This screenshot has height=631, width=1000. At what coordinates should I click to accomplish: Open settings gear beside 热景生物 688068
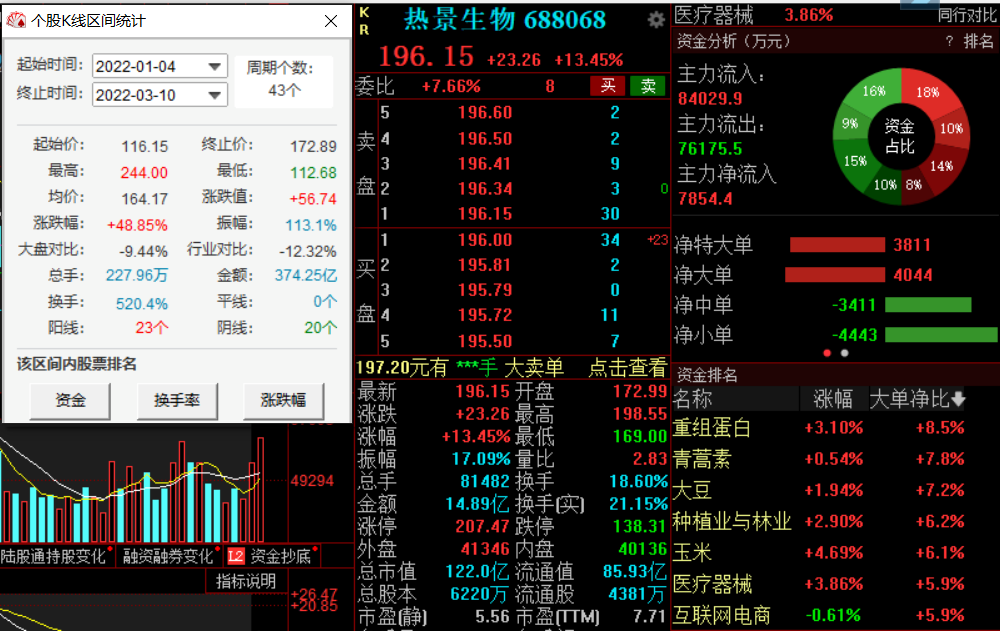pyautogui.click(x=656, y=20)
